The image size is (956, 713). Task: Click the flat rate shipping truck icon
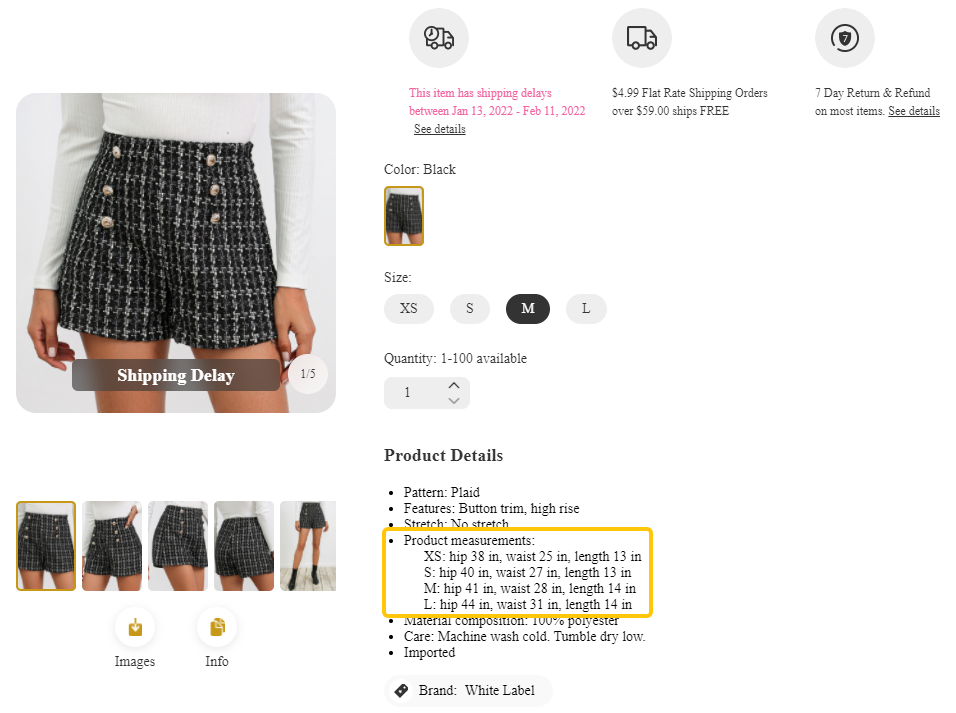pos(642,38)
